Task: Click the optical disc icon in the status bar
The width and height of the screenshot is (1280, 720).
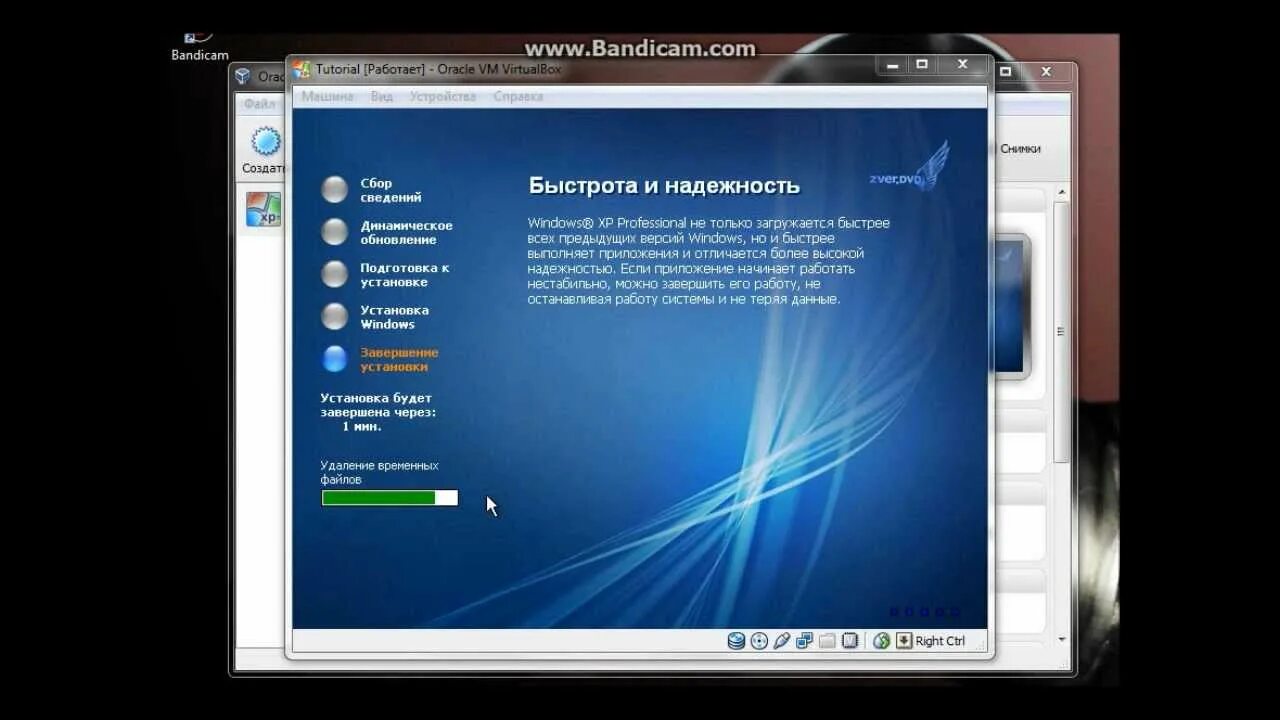Action: coord(759,641)
